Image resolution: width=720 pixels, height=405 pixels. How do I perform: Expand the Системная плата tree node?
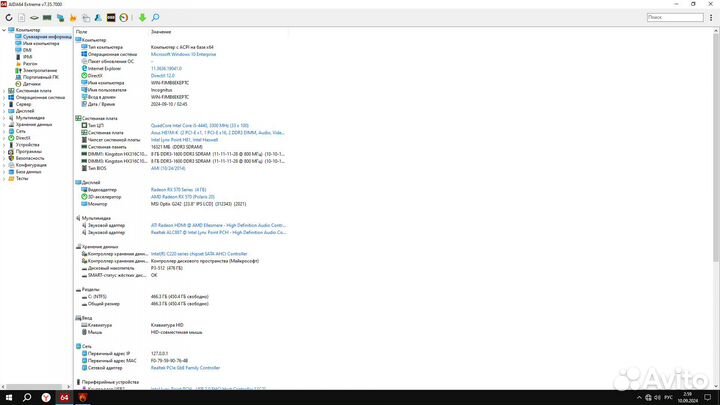[4, 90]
